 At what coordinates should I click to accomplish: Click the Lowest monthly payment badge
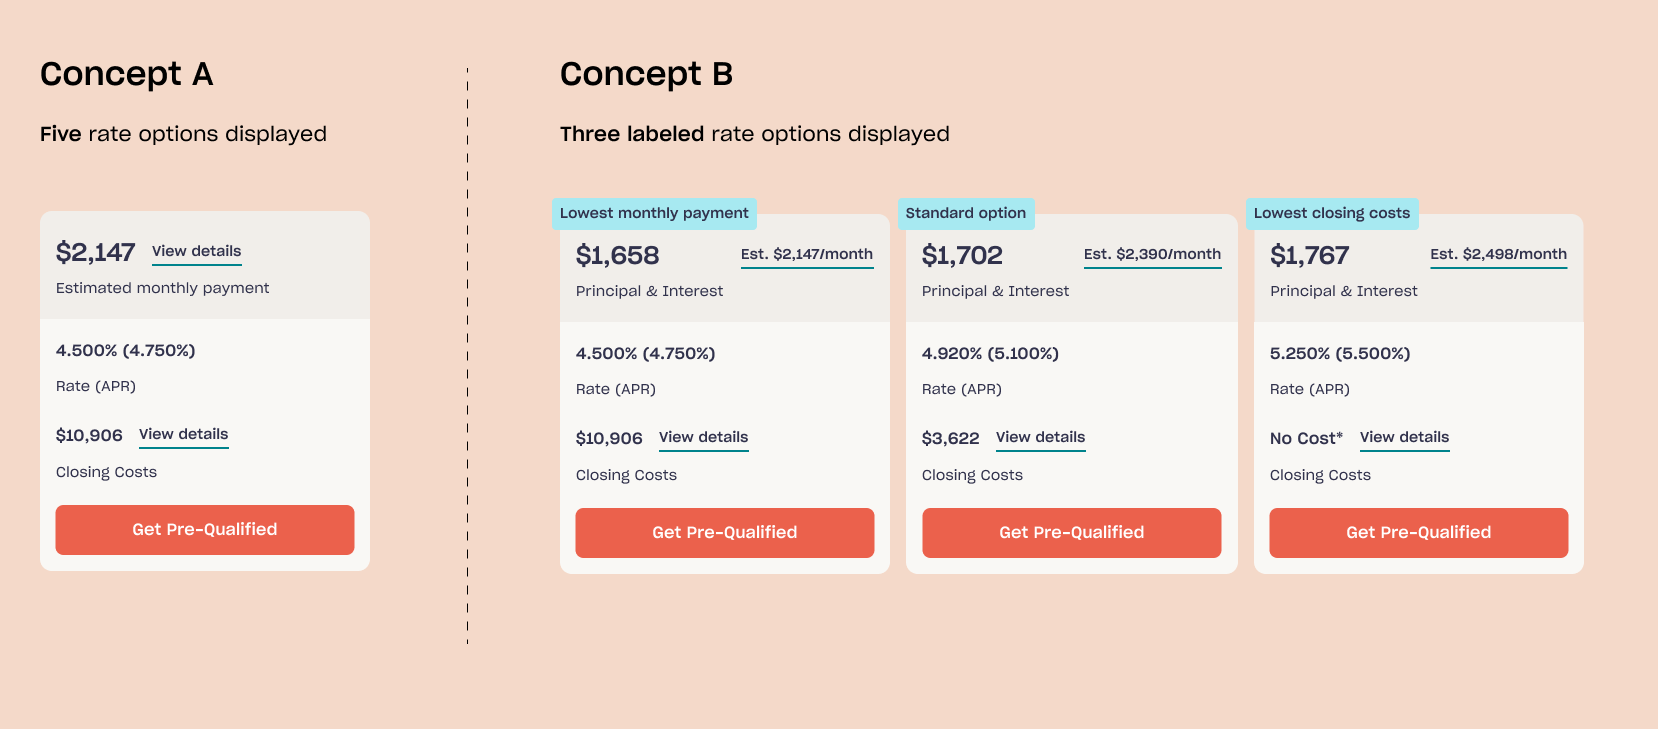[x=654, y=213]
